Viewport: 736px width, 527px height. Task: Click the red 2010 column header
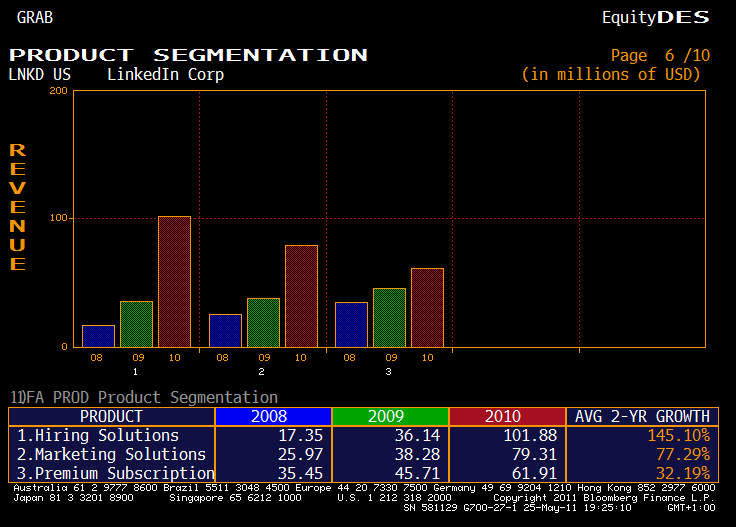[x=506, y=416]
